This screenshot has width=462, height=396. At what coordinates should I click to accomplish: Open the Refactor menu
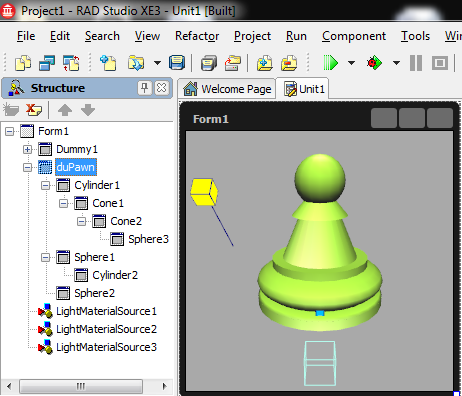tap(197, 36)
